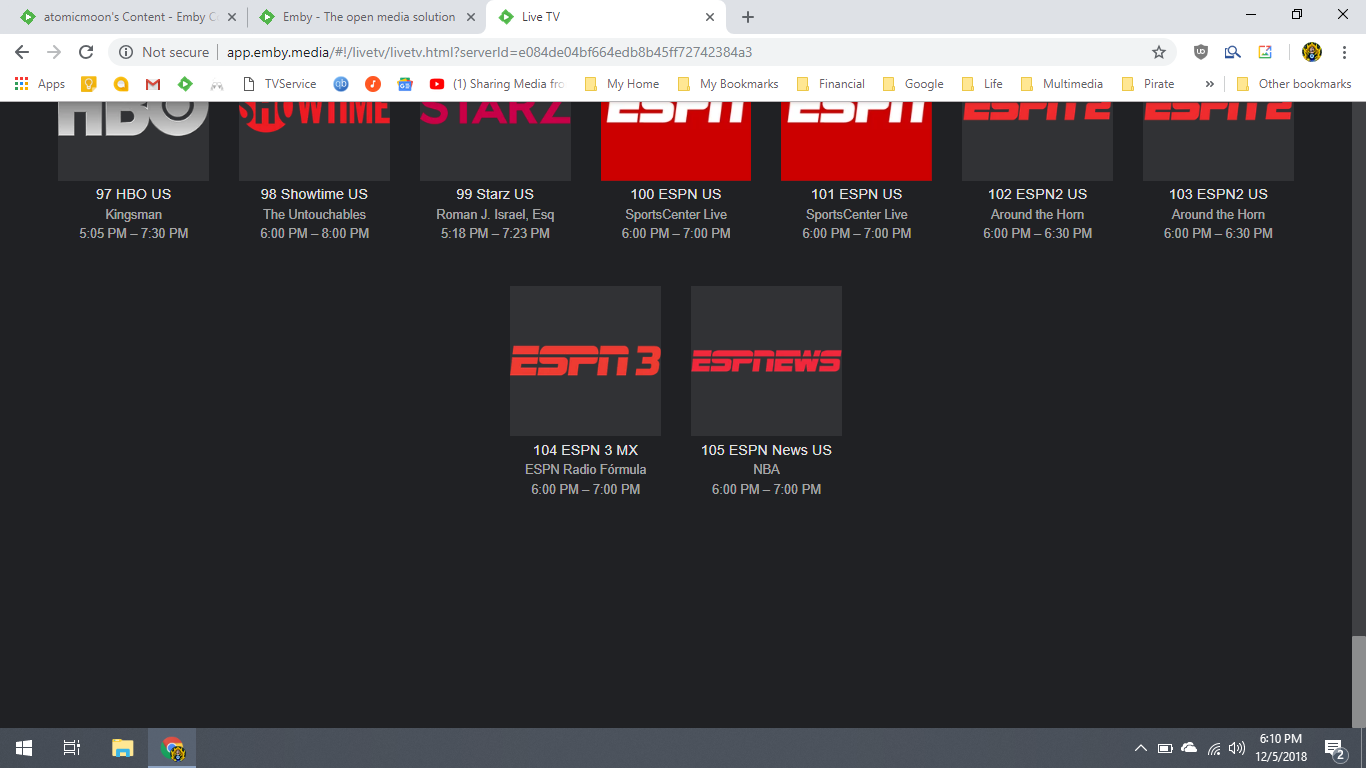The width and height of the screenshot is (1366, 768).
Task: Close the Emby open media solution tab
Action: (472, 17)
